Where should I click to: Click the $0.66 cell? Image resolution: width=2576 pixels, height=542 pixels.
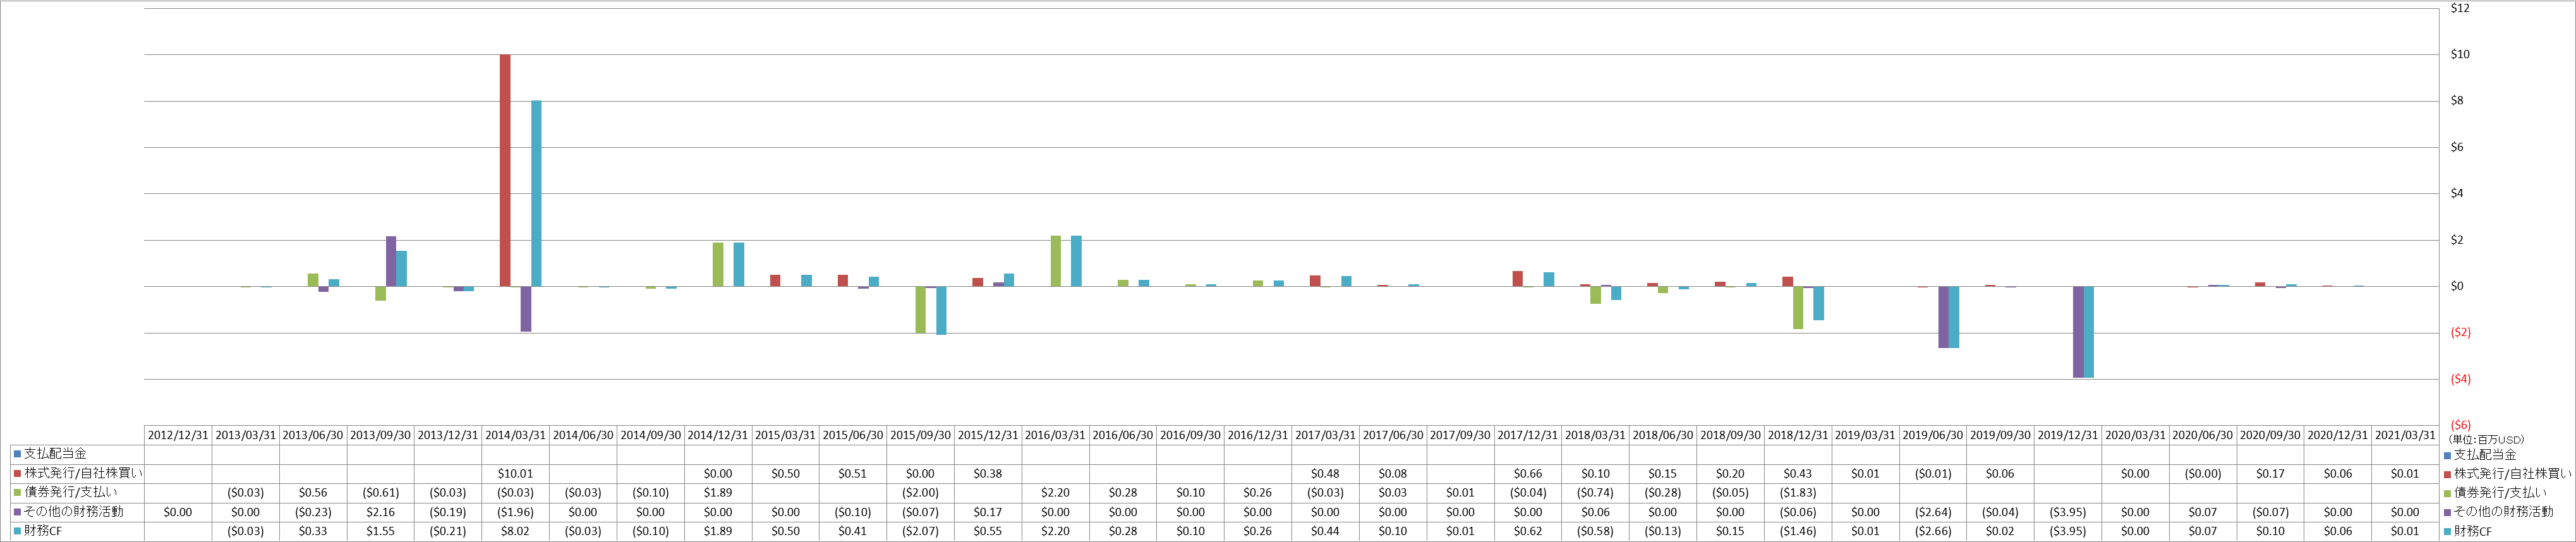[x=1527, y=474]
